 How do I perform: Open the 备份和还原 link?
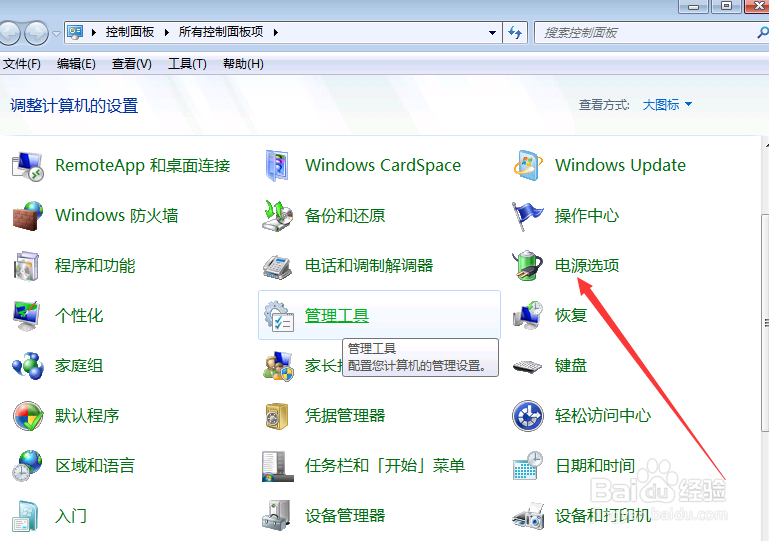(x=345, y=216)
